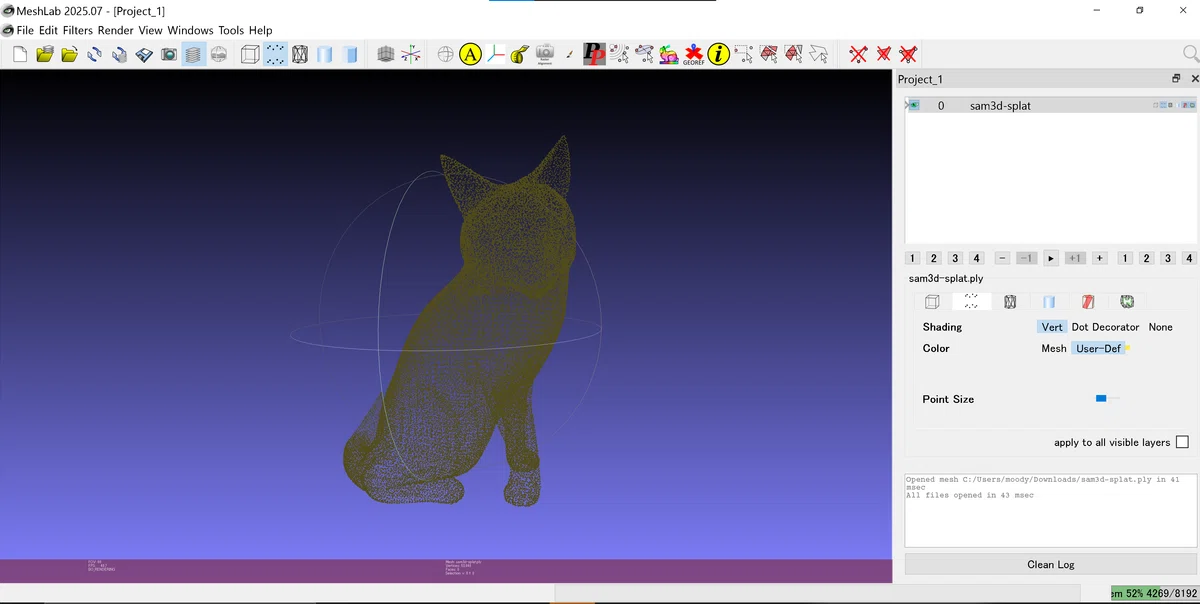Open the GEOREF referencing tool
This screenshot has width=1200, height=604.
pyautogui.click(x=694, y=55)
